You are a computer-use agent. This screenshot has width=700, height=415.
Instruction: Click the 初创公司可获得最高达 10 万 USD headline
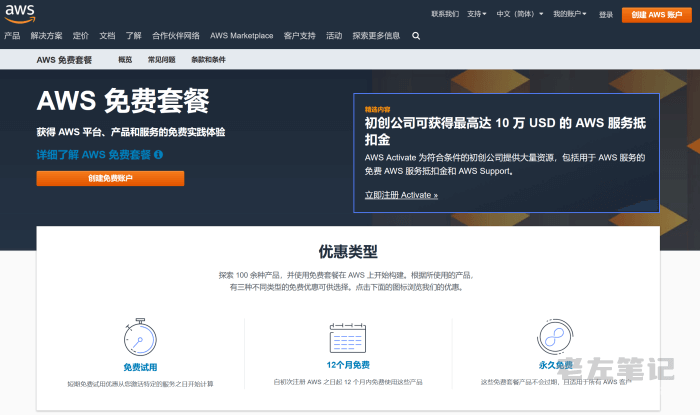pyautogui.click(x=505, y=131)
